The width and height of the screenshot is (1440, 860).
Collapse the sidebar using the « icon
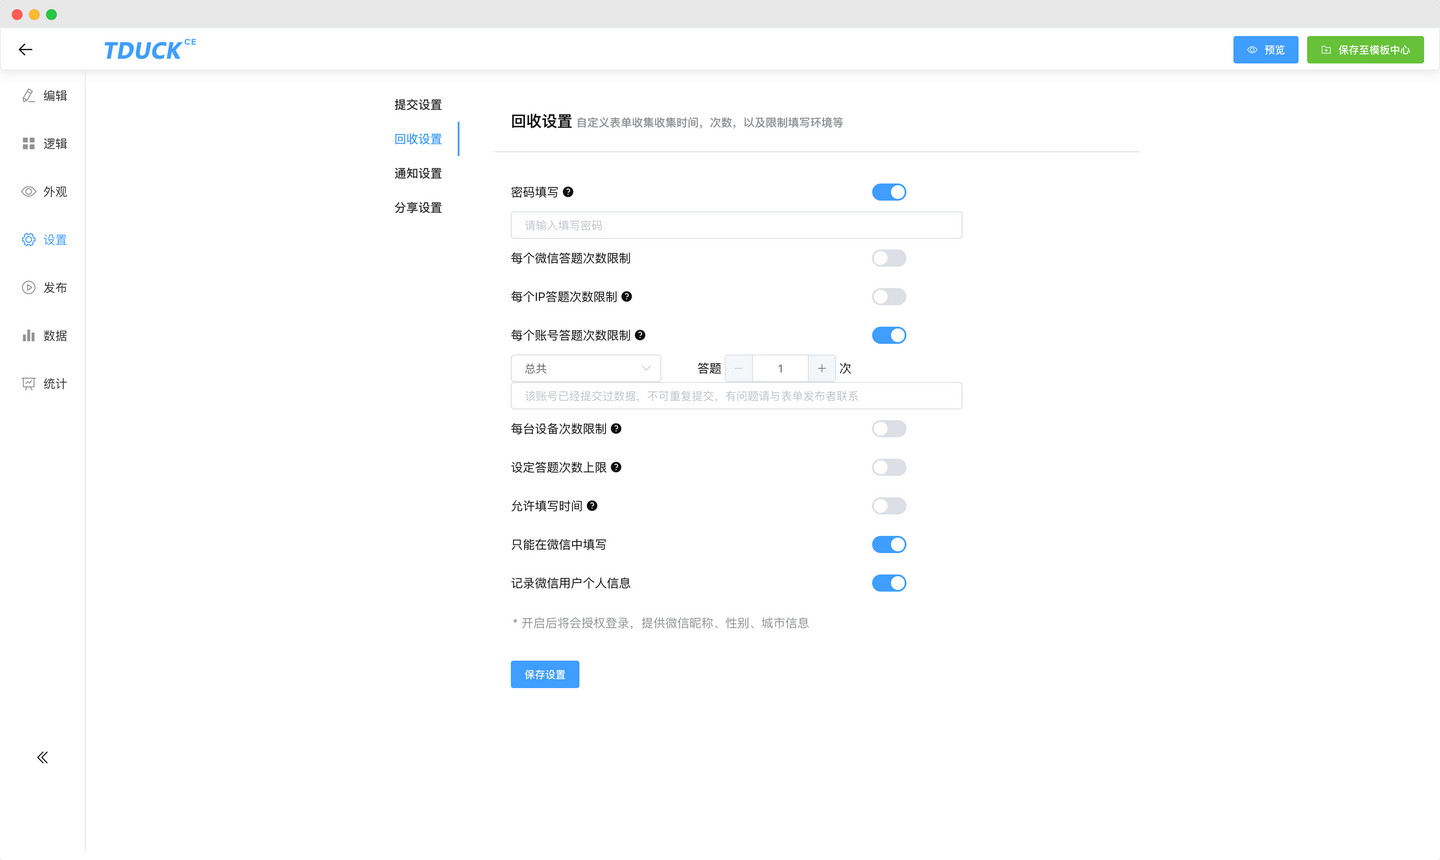coord(41,757)
